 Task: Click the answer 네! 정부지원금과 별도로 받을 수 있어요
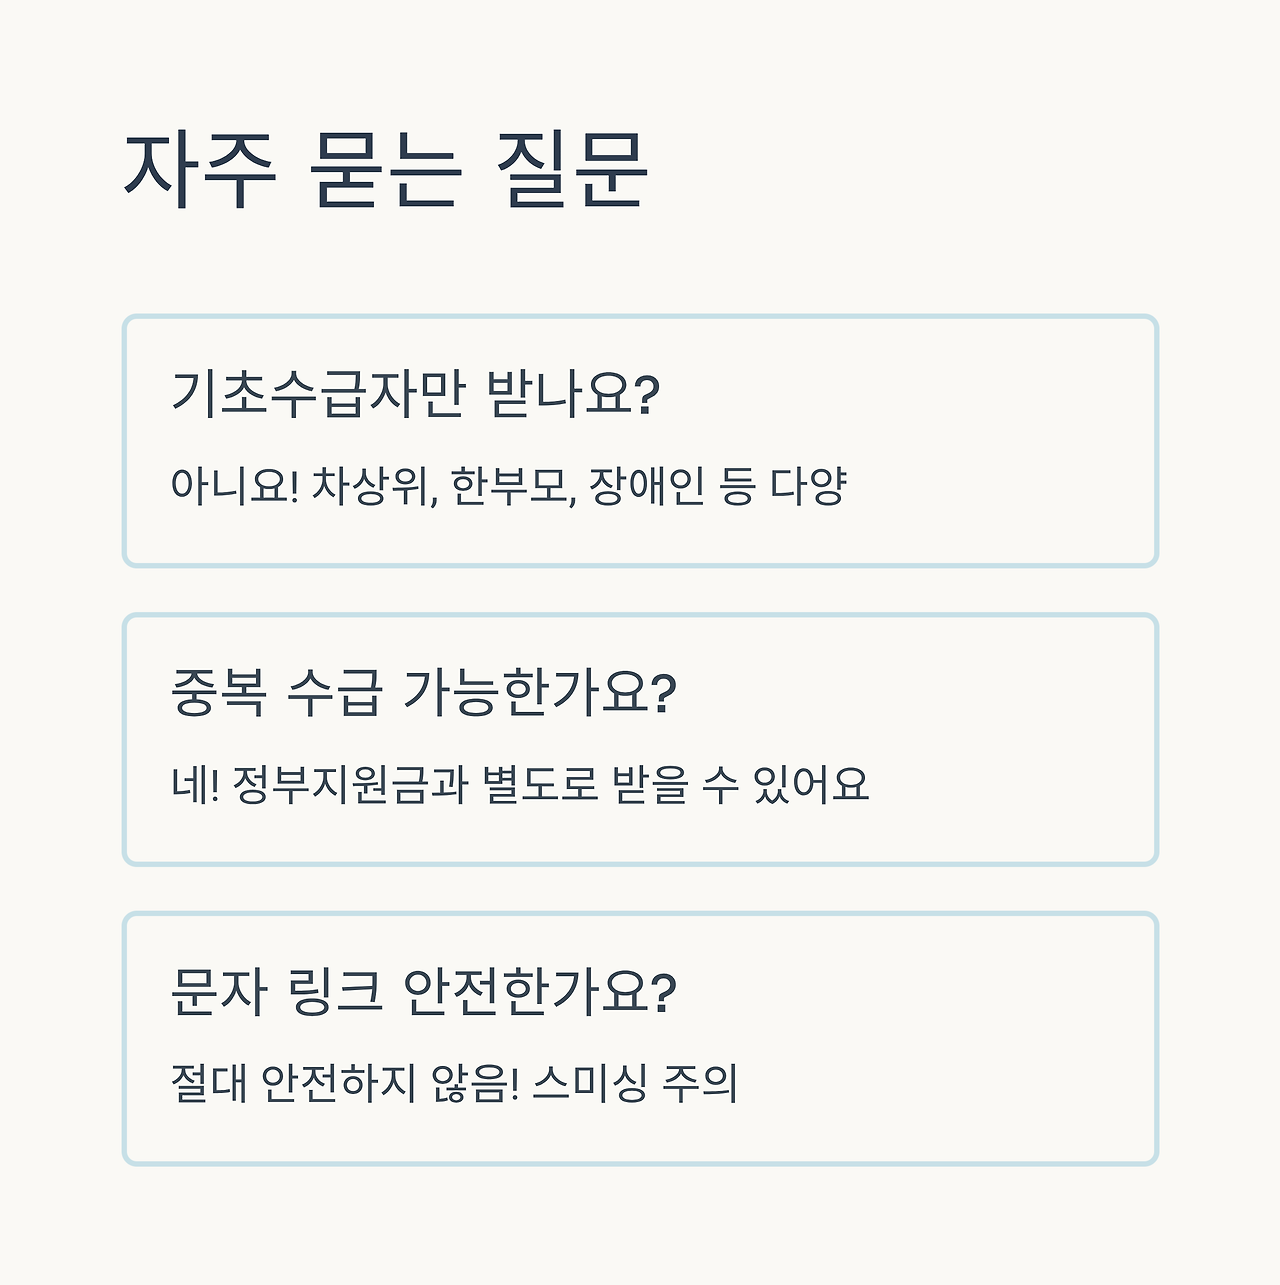[520, 785]
